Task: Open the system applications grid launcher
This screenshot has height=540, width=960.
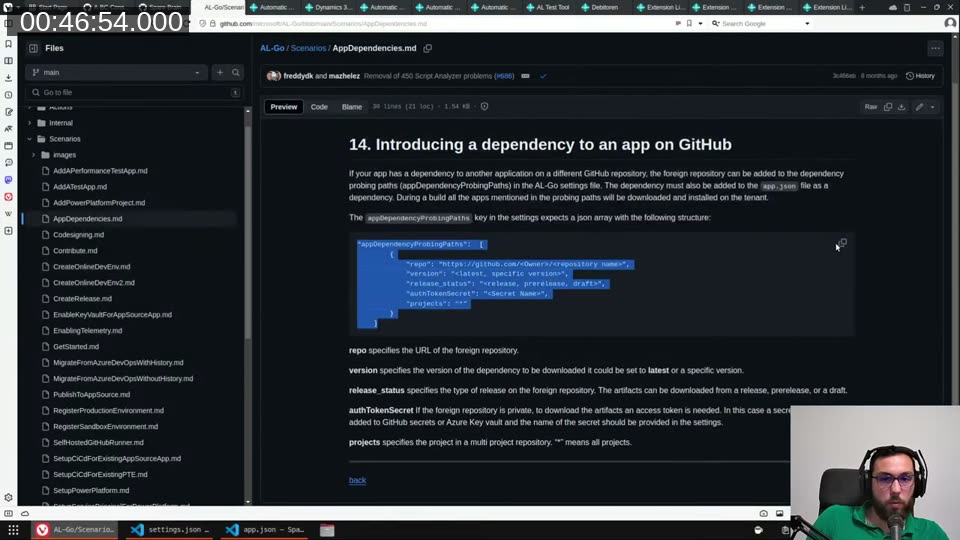Action: [x=13, y=530]
